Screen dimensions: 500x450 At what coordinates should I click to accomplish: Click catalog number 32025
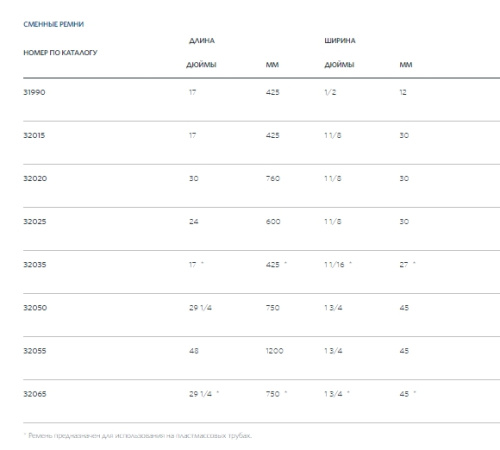coord(35,221)
